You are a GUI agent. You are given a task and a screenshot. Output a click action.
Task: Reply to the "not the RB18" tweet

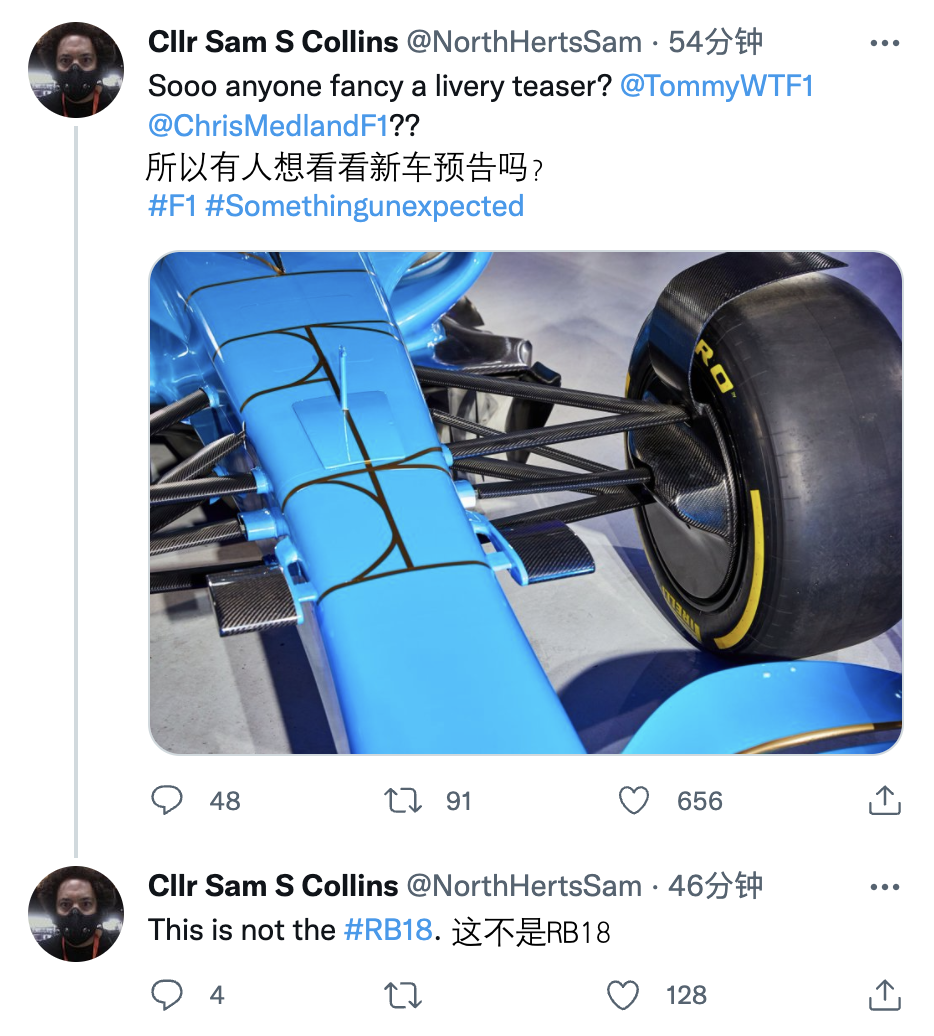[x=167, y=995]
